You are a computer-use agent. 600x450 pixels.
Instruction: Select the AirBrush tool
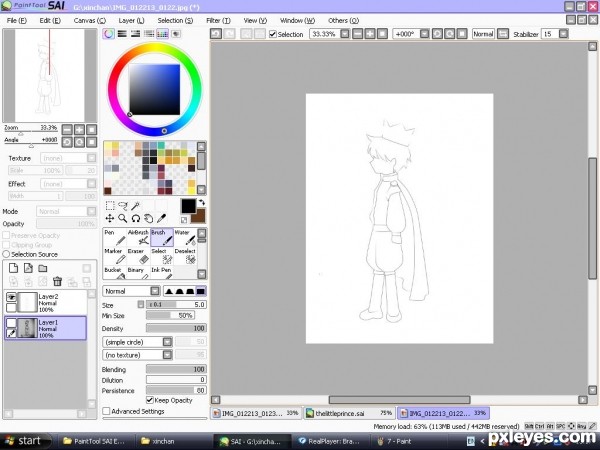[138, 238]
